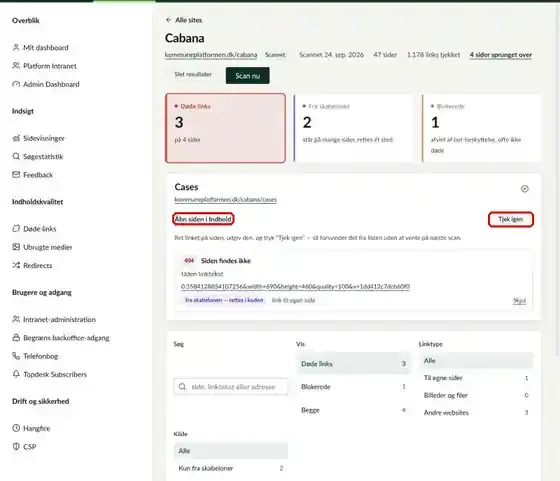The width and height of the screenshot is (560, 481).
Task: Filter Vis by Døde links
Action: (x=353, y=364)
